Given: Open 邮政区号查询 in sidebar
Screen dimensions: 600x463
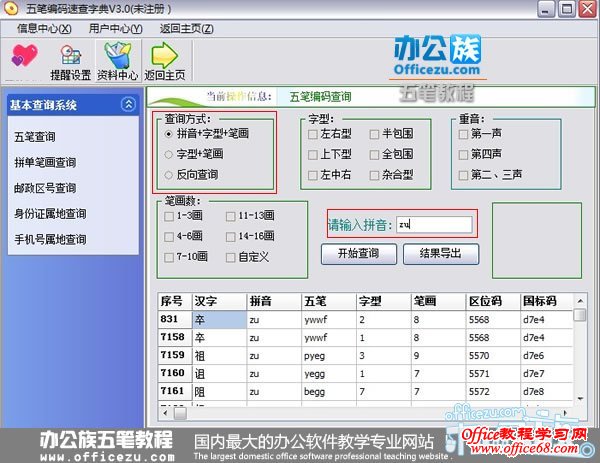Looking at the screenshot, I should coord(45,188).
